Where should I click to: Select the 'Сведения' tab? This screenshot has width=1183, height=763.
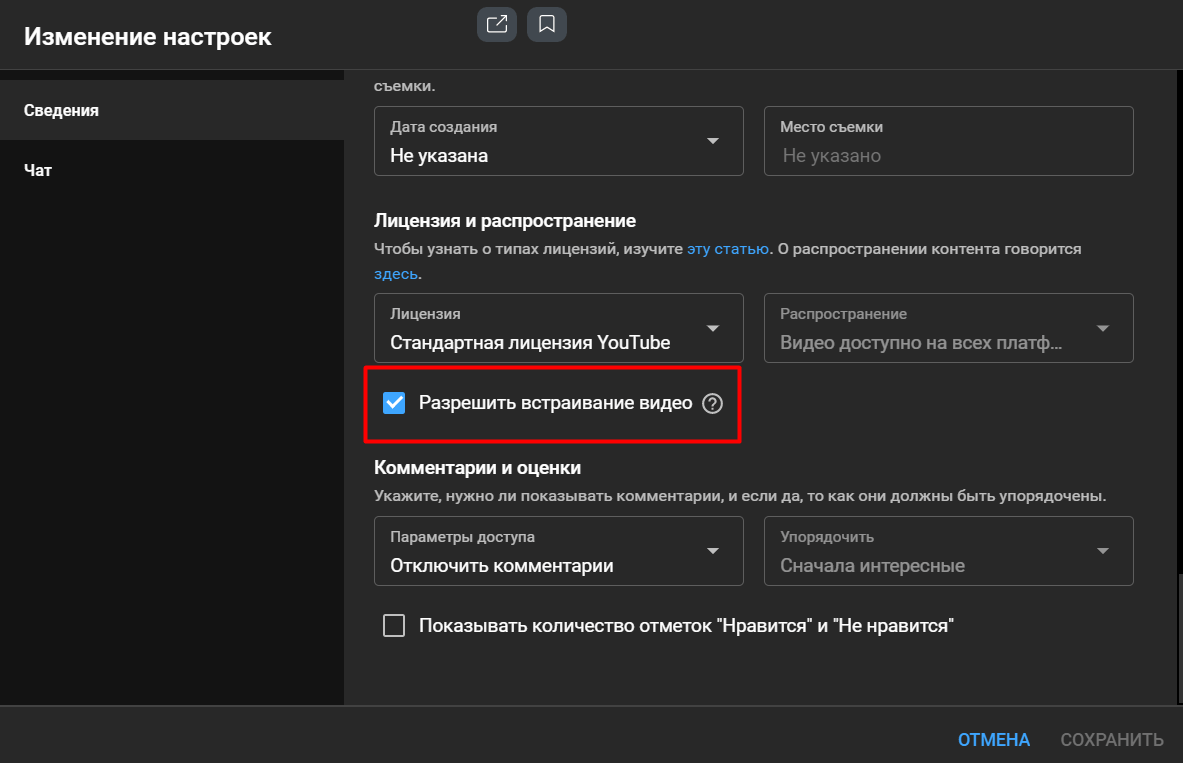click(61, 110)
